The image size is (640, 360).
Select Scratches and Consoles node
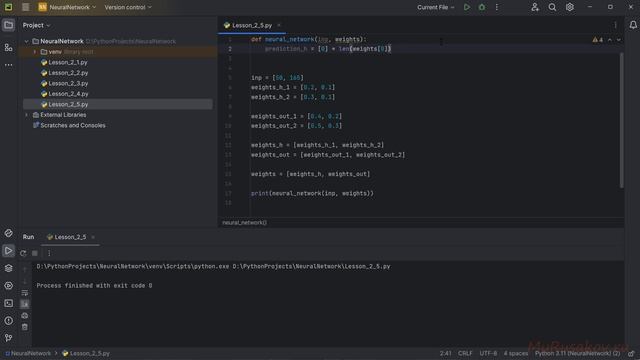tap(73, 125)
